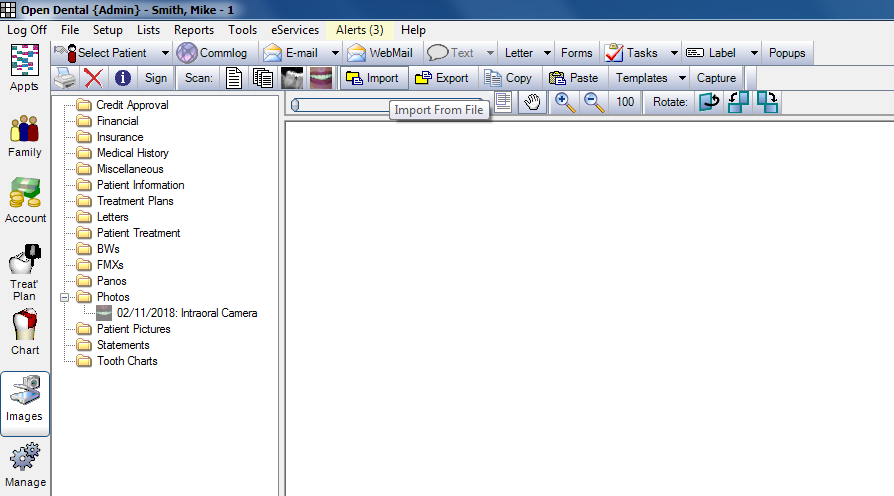Click the Forms button
Viewport: 894px width, 496px height.
pyautogui.click(x=576, y=53)
